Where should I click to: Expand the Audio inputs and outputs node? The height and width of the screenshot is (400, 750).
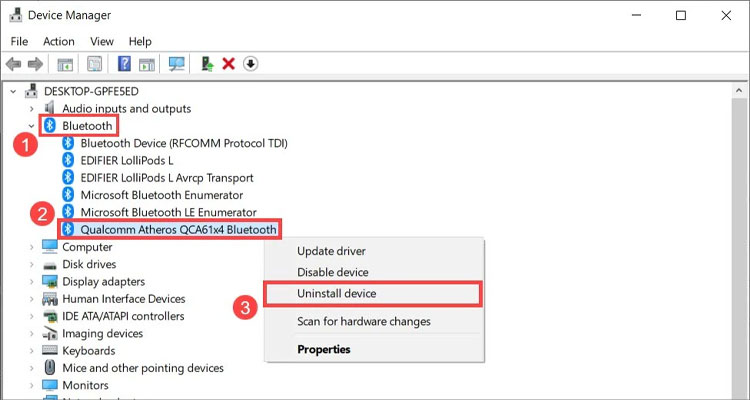[31, 108]
